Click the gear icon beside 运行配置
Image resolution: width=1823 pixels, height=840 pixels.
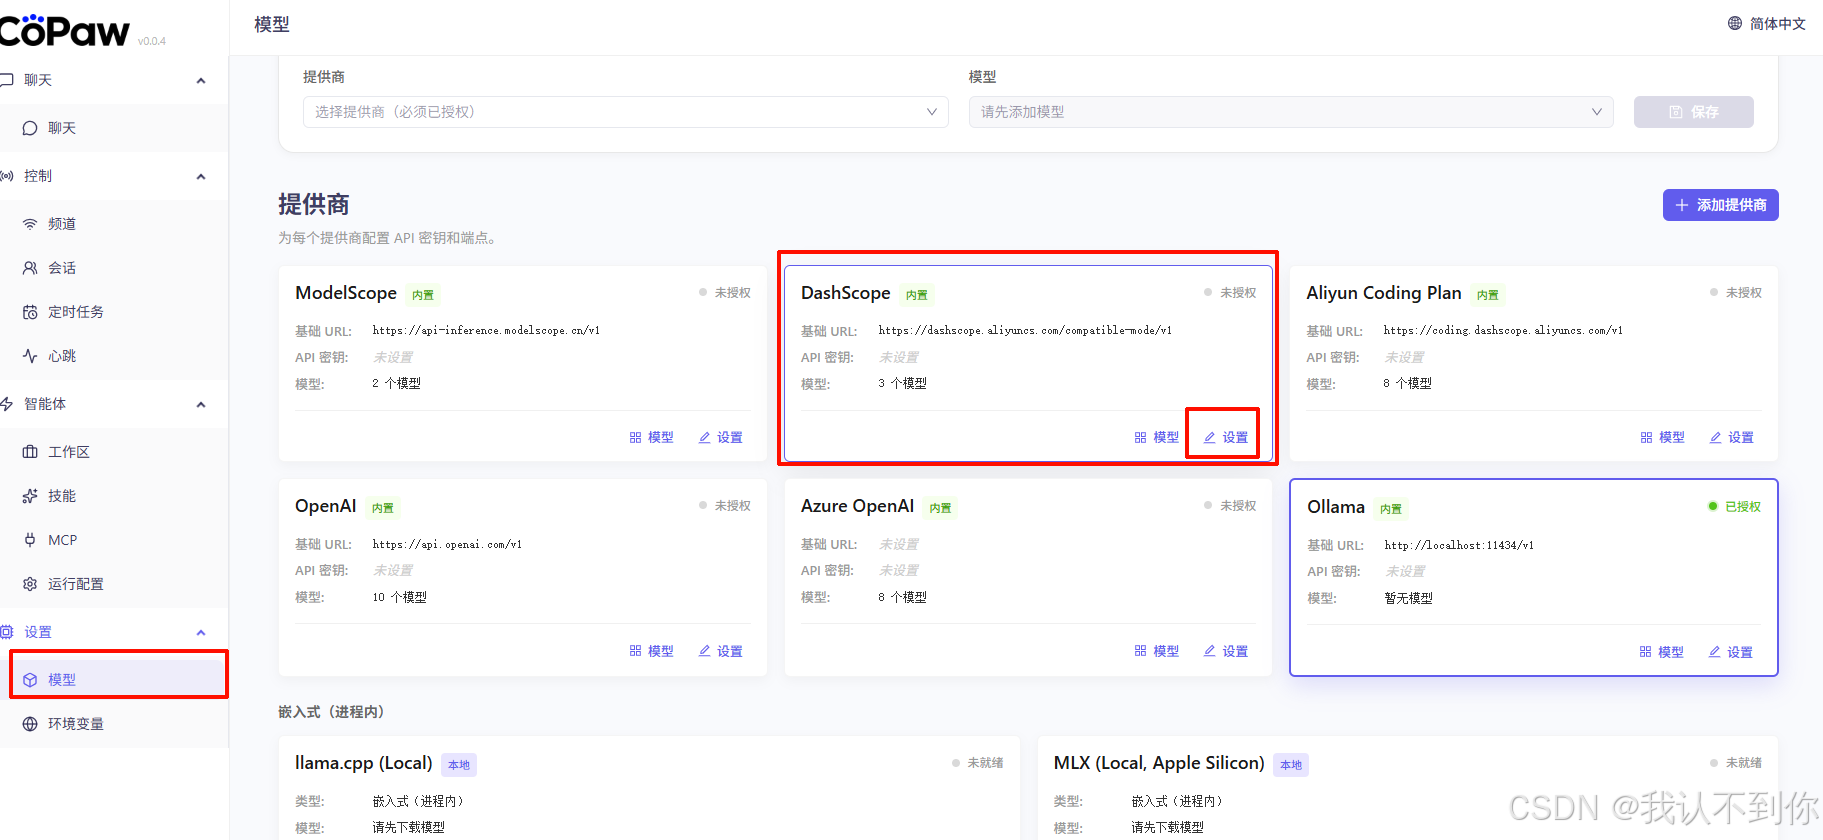click(x=30, y=584)
